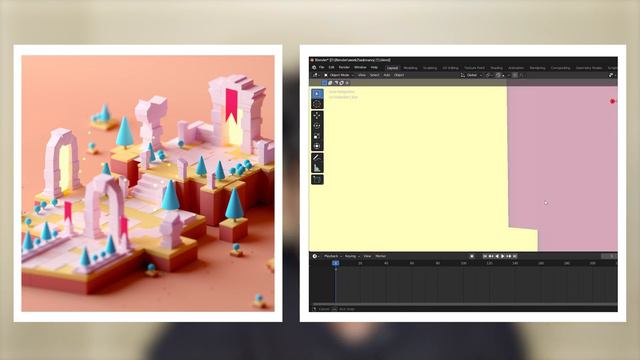Viewport: 640px width, 360px height.
Task: Select the Annotate tool
Action: (317, 158)
